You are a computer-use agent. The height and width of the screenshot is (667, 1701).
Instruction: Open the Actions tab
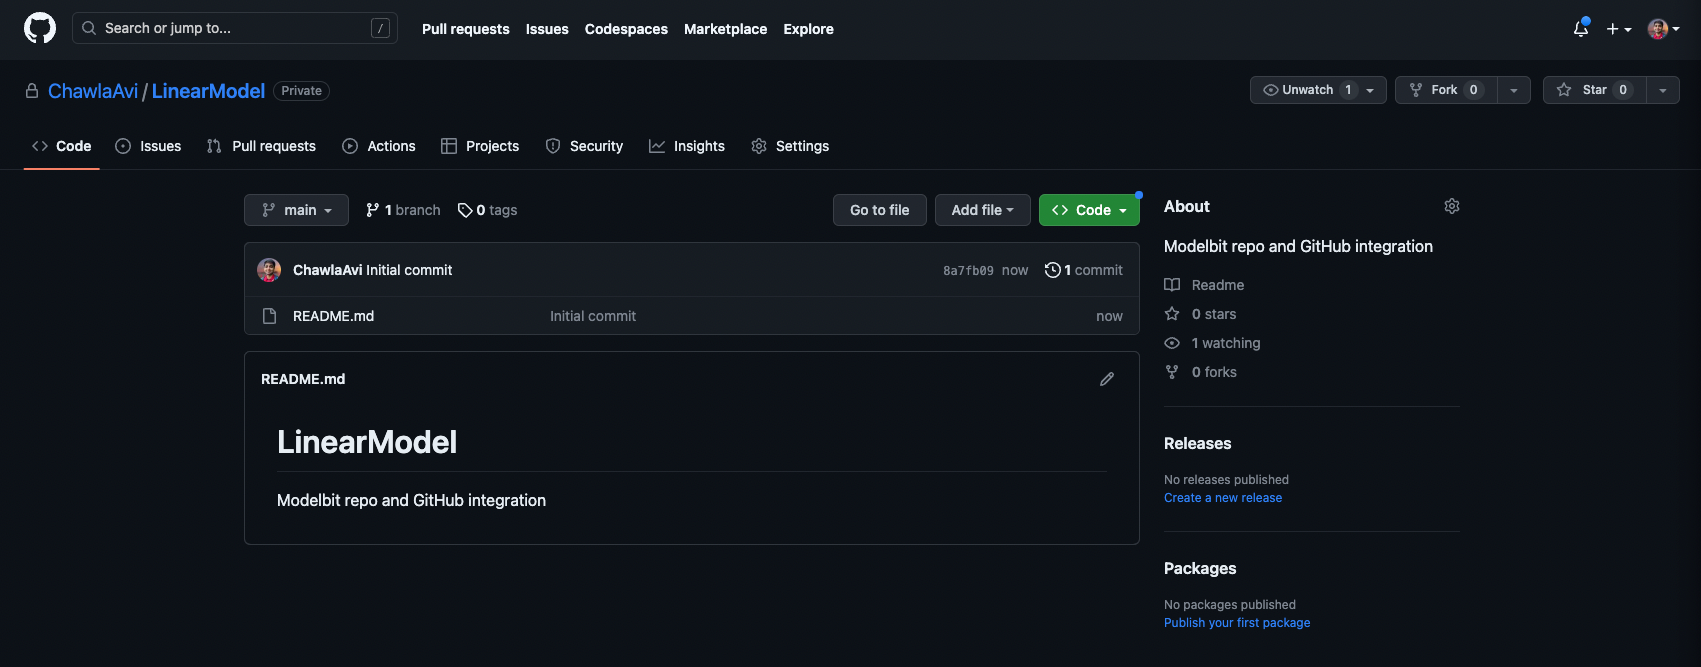click(379, 146)
